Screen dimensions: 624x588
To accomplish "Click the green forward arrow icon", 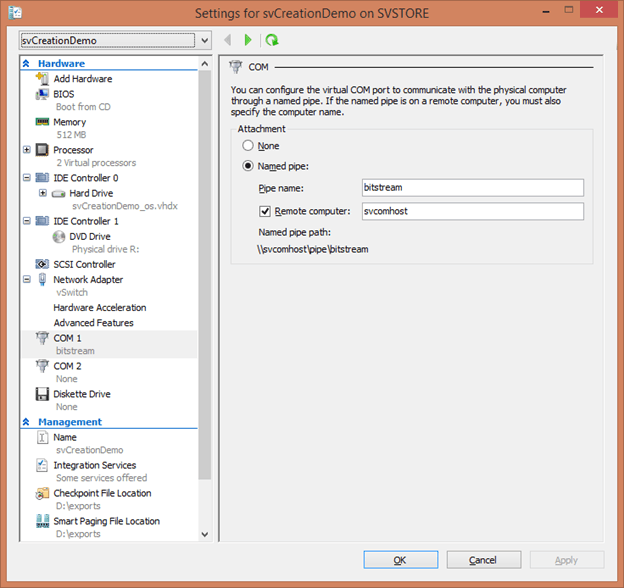I will (x=249, y=40).
